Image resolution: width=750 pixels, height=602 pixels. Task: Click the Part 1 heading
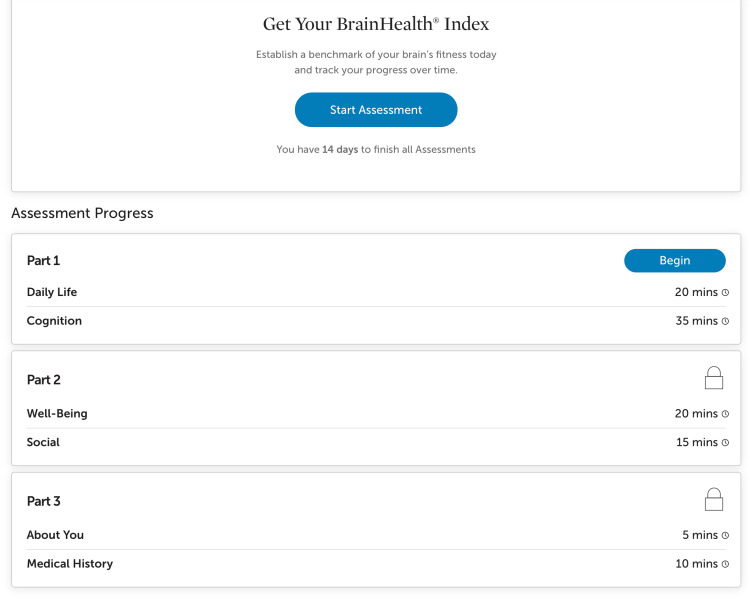coord(44,261)
